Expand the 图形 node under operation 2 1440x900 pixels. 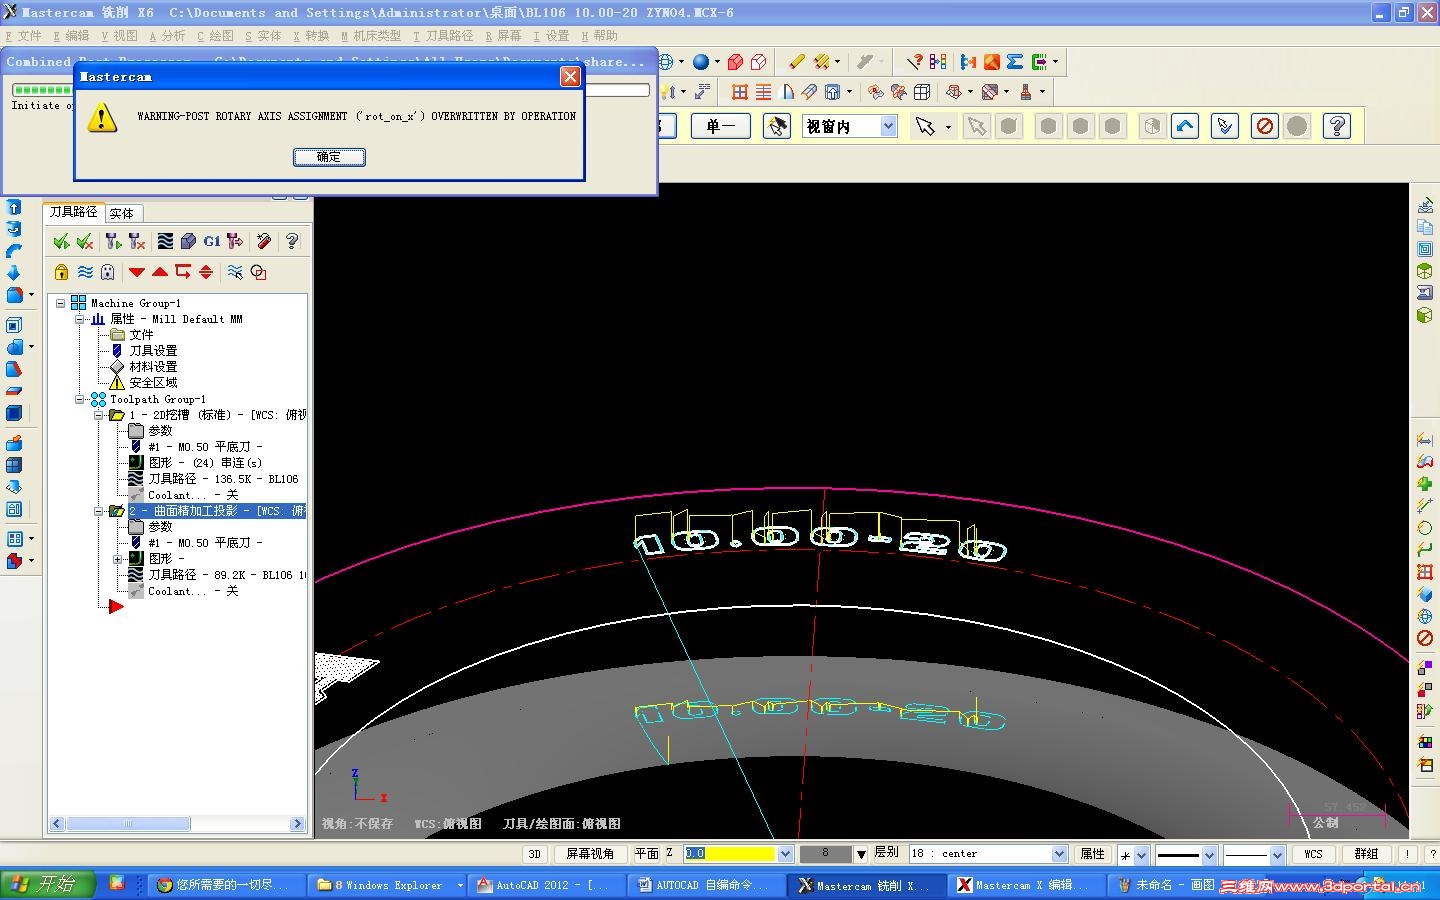[118, 559]
